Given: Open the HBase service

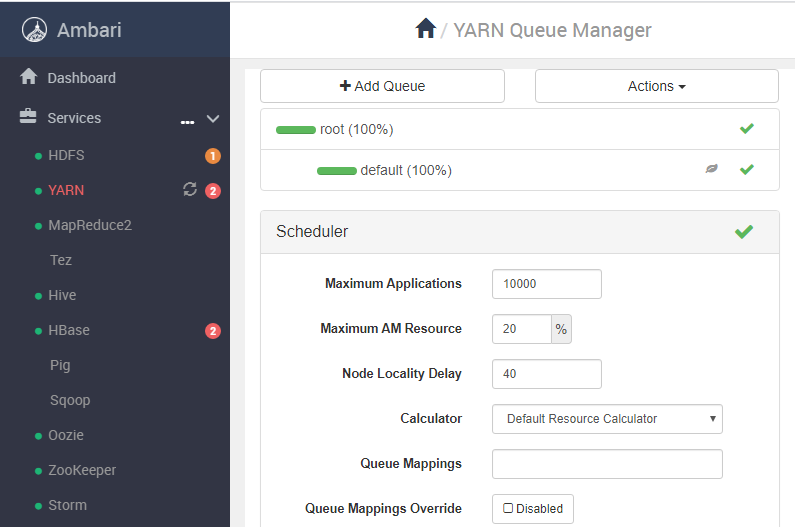Looking at the screenshot, I should pos(69,330).
